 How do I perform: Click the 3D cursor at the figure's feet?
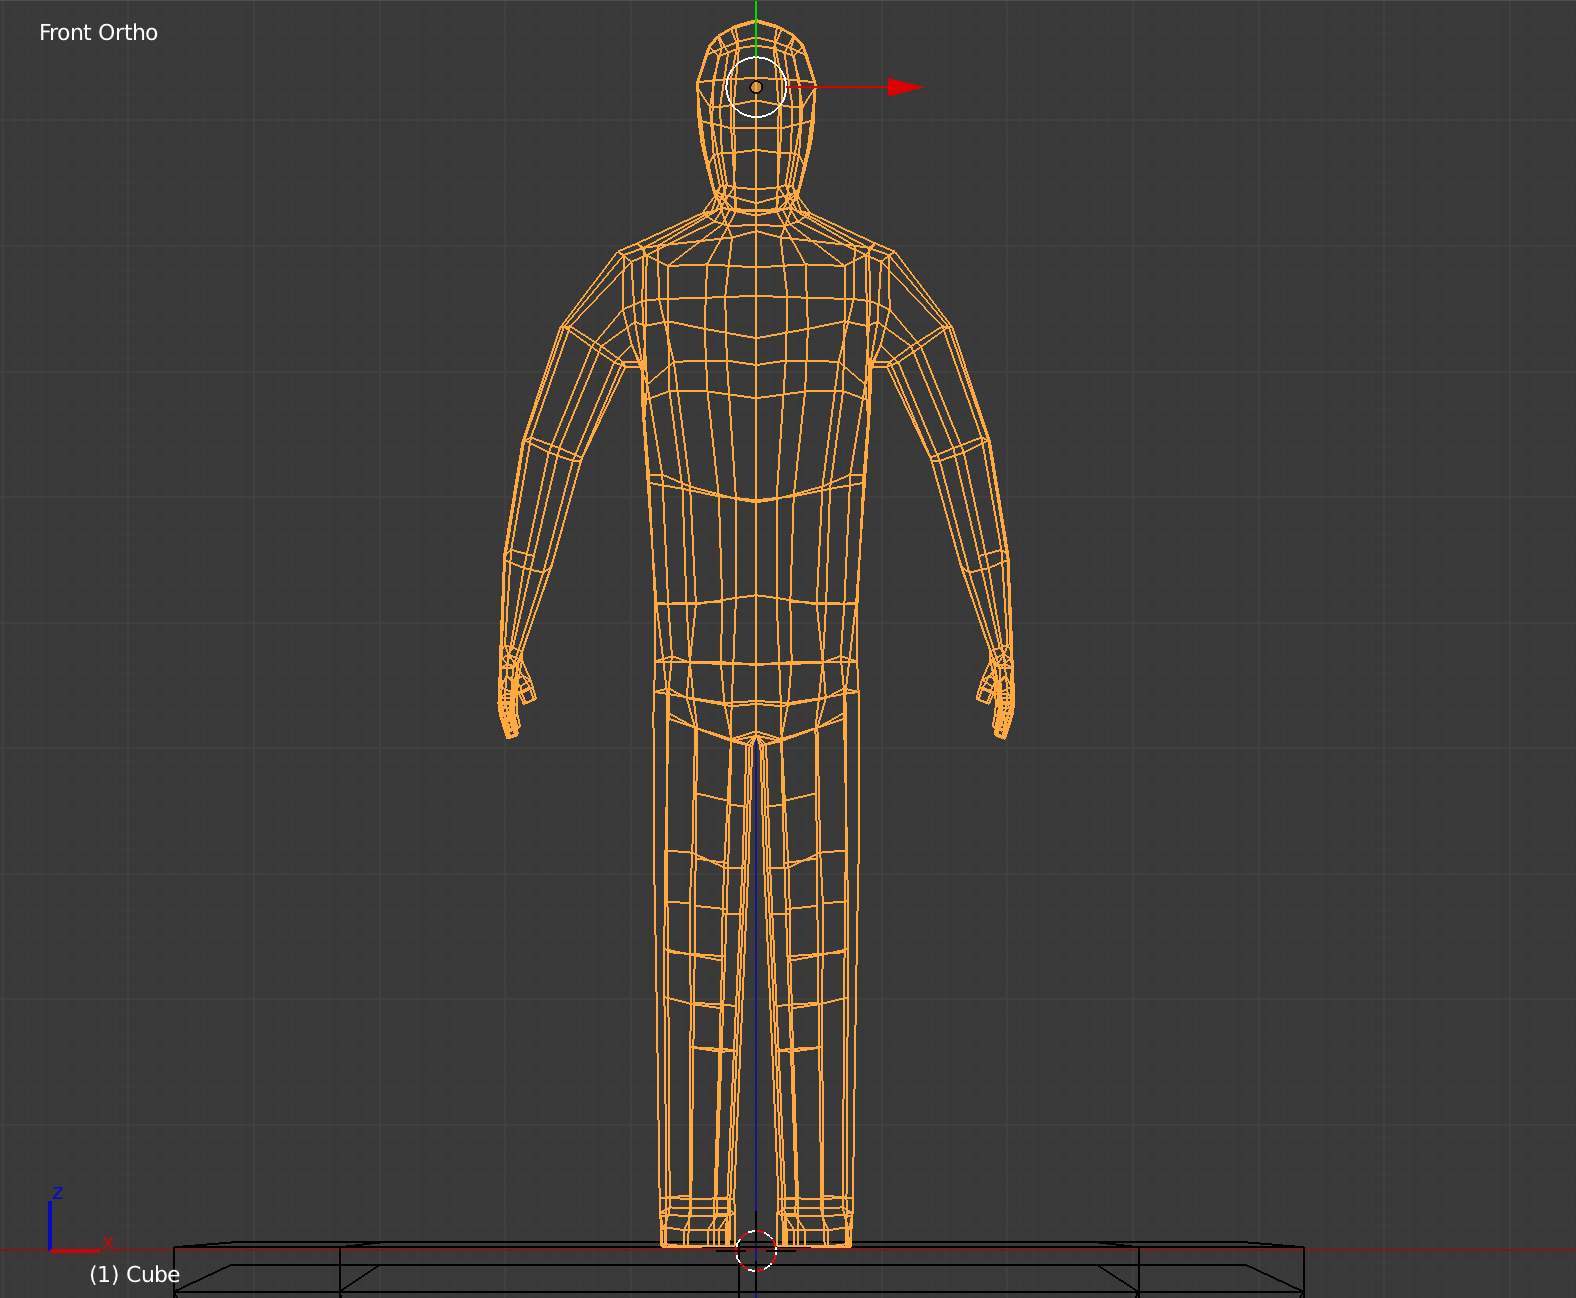[x=756, y=1250]
